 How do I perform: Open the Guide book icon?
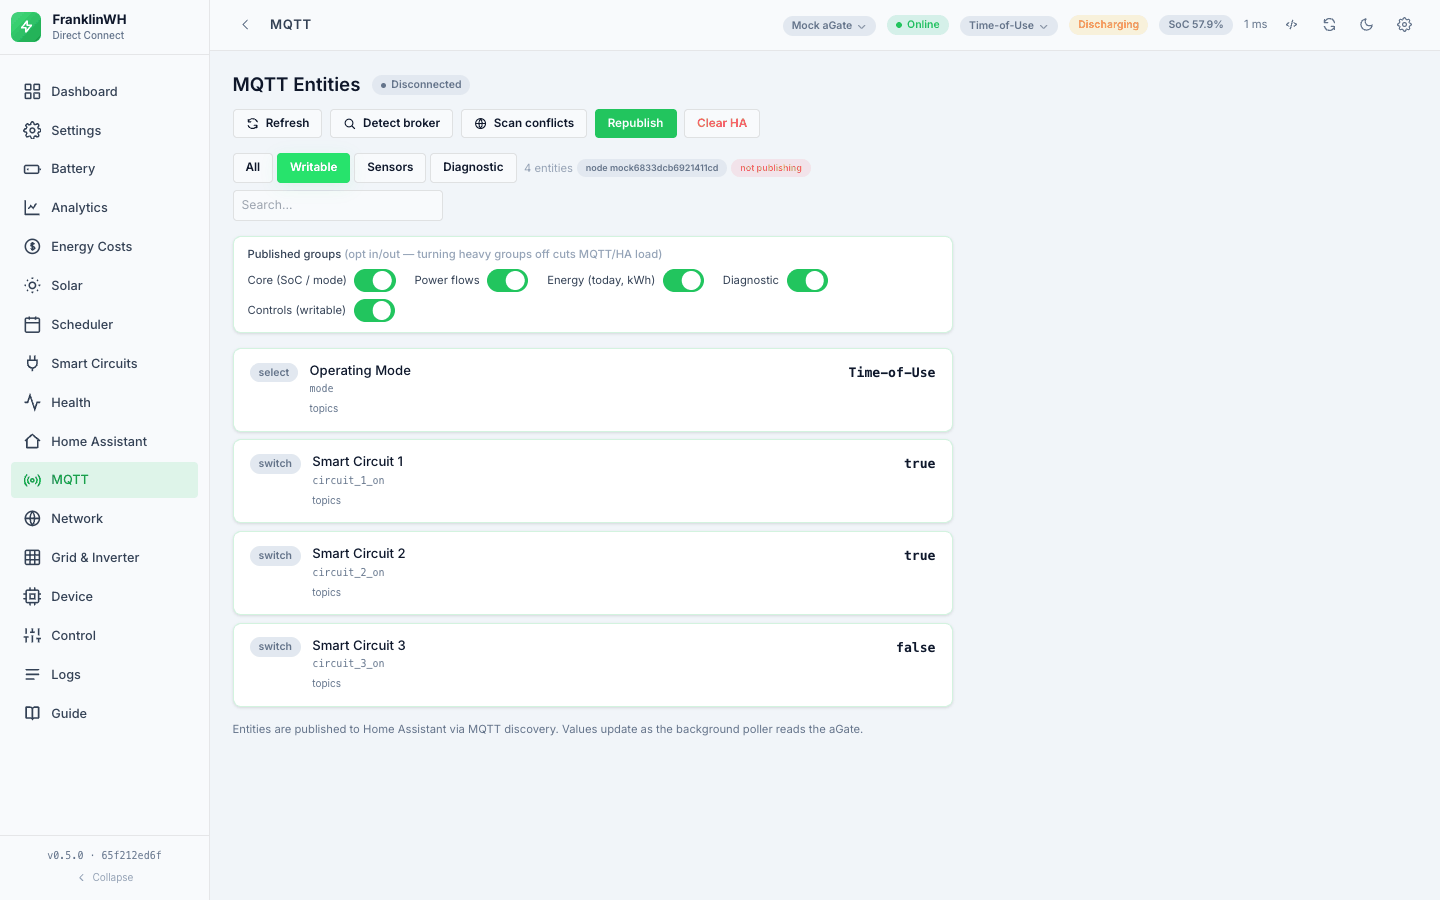[x=32, y=713]
